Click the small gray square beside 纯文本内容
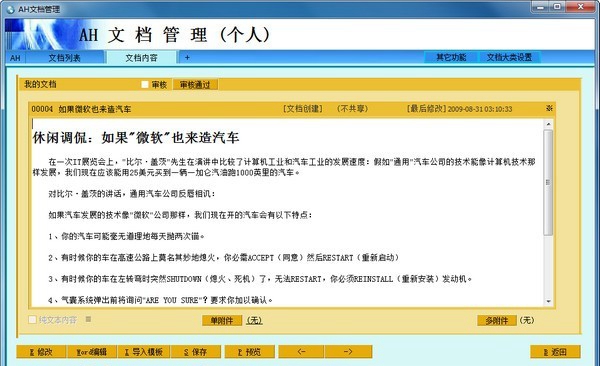This screenshot has height=366, width=600. (88, 319)
